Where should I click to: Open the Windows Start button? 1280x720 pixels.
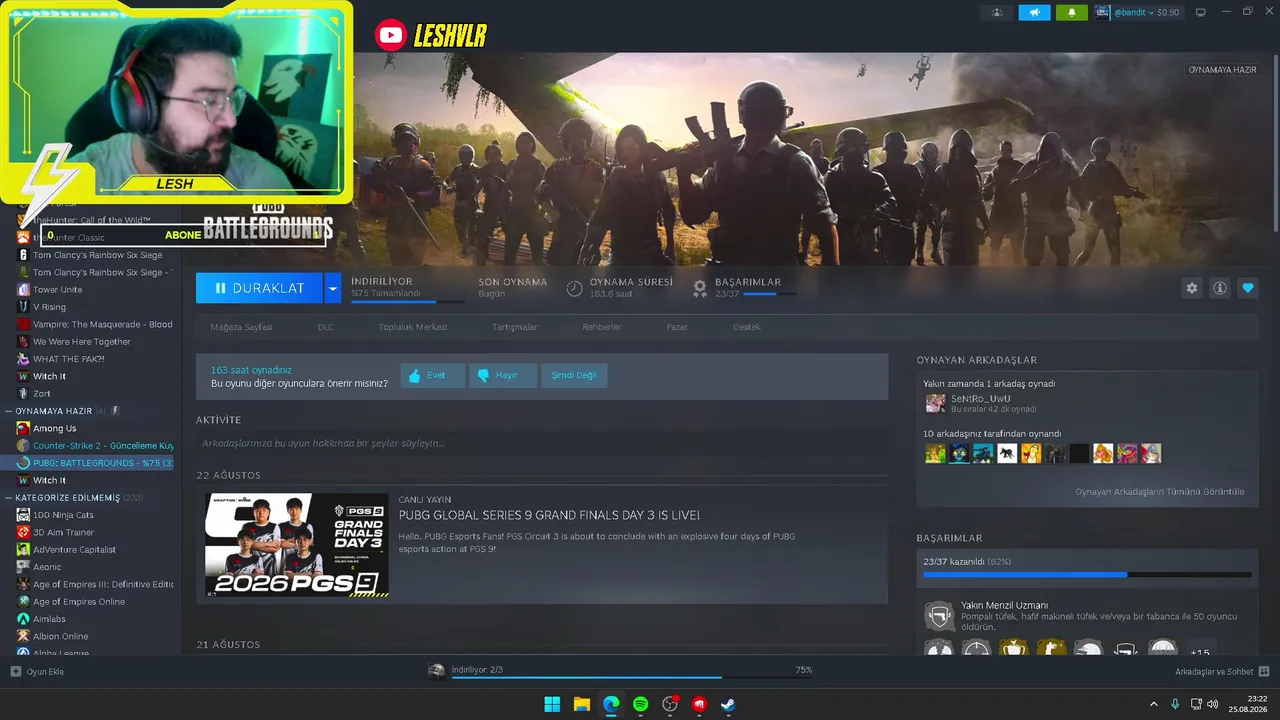pyautogui.click(x=552, y=704)
